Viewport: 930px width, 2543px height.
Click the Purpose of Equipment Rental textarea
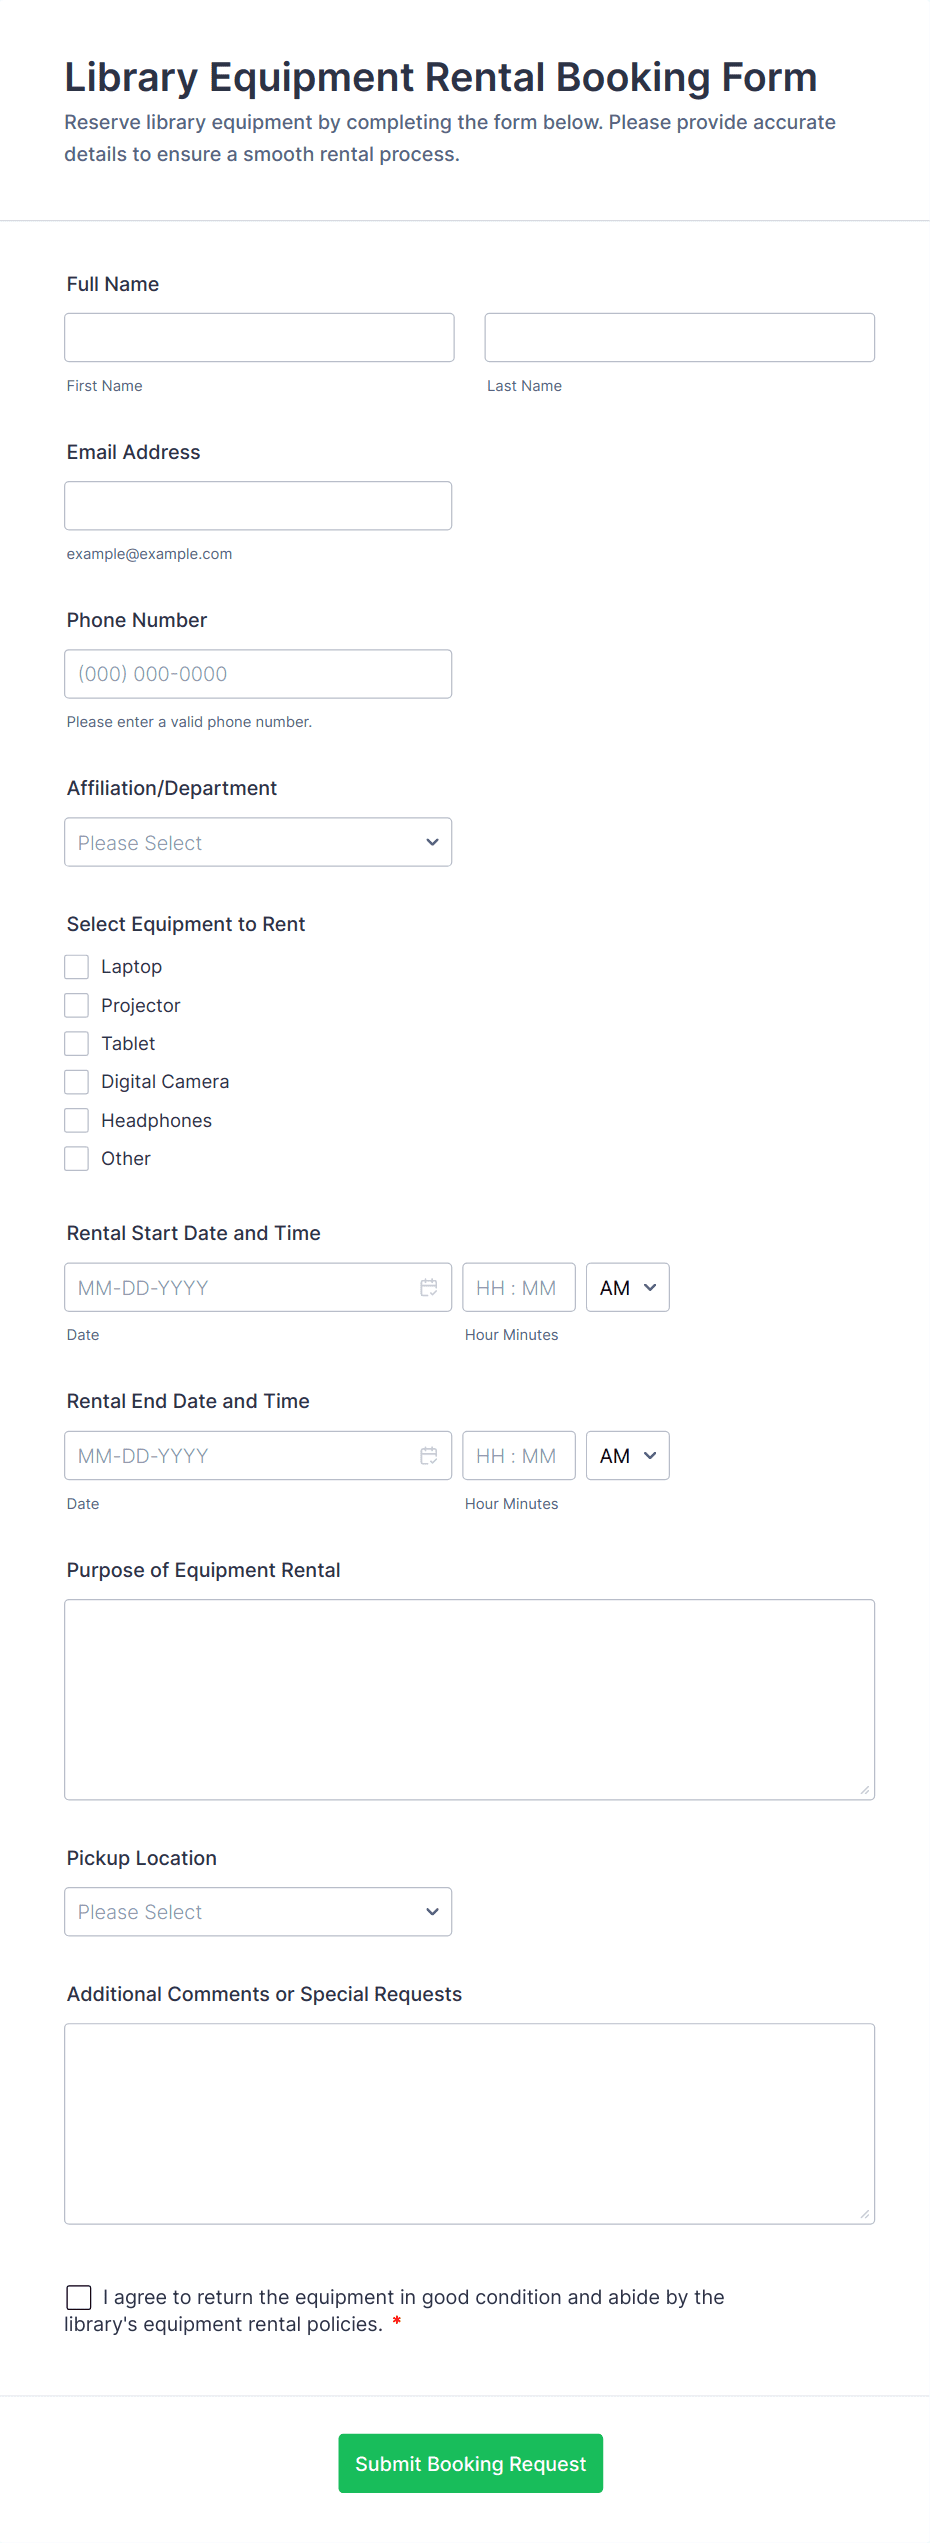(x=469, y=1699)
